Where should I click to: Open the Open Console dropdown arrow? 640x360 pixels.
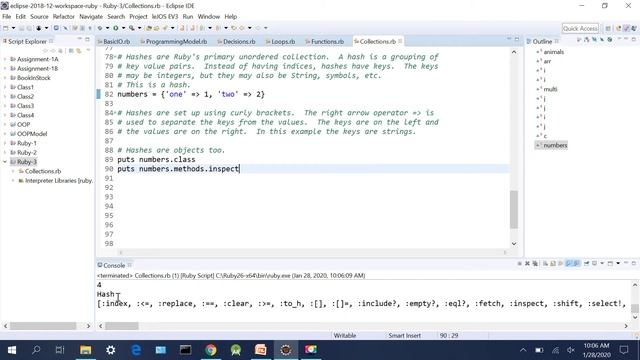pyautogui.click(x=618, y=264)
